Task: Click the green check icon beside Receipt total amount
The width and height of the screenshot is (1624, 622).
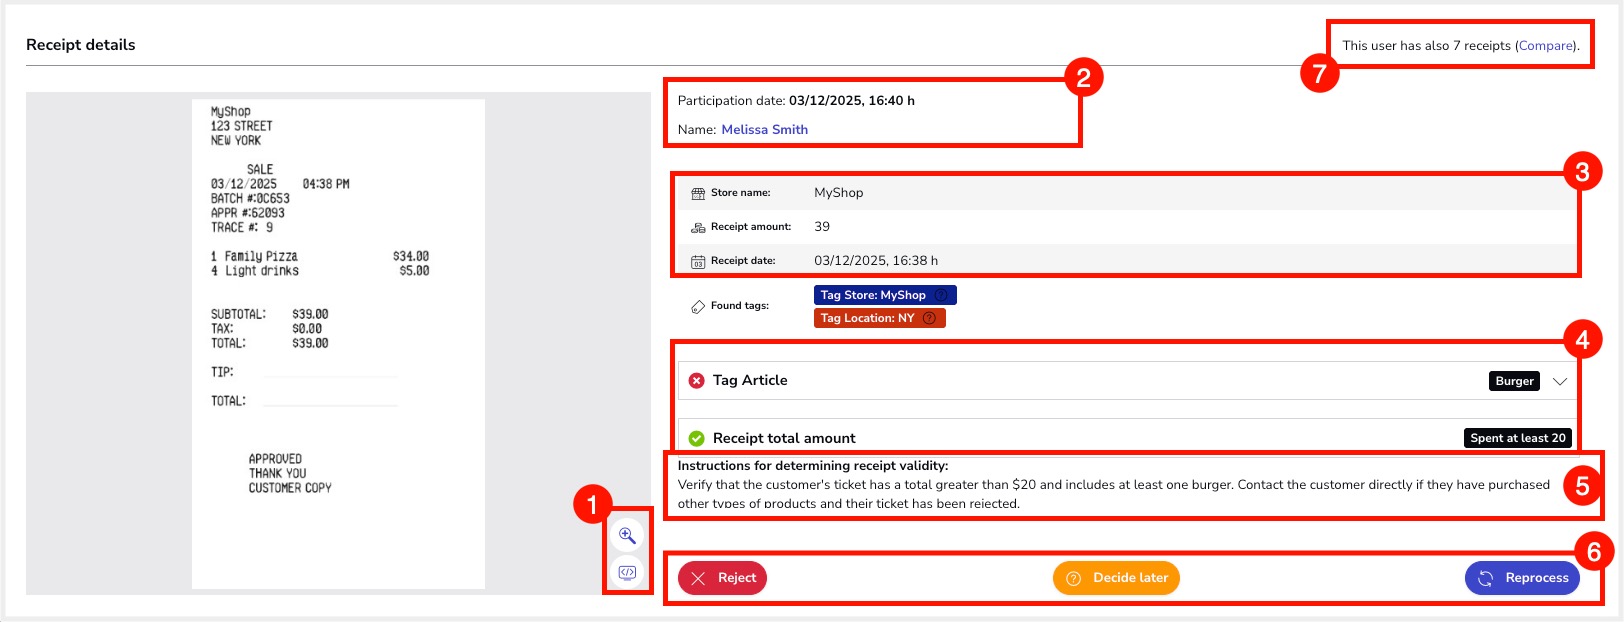Action: [697, 438]
